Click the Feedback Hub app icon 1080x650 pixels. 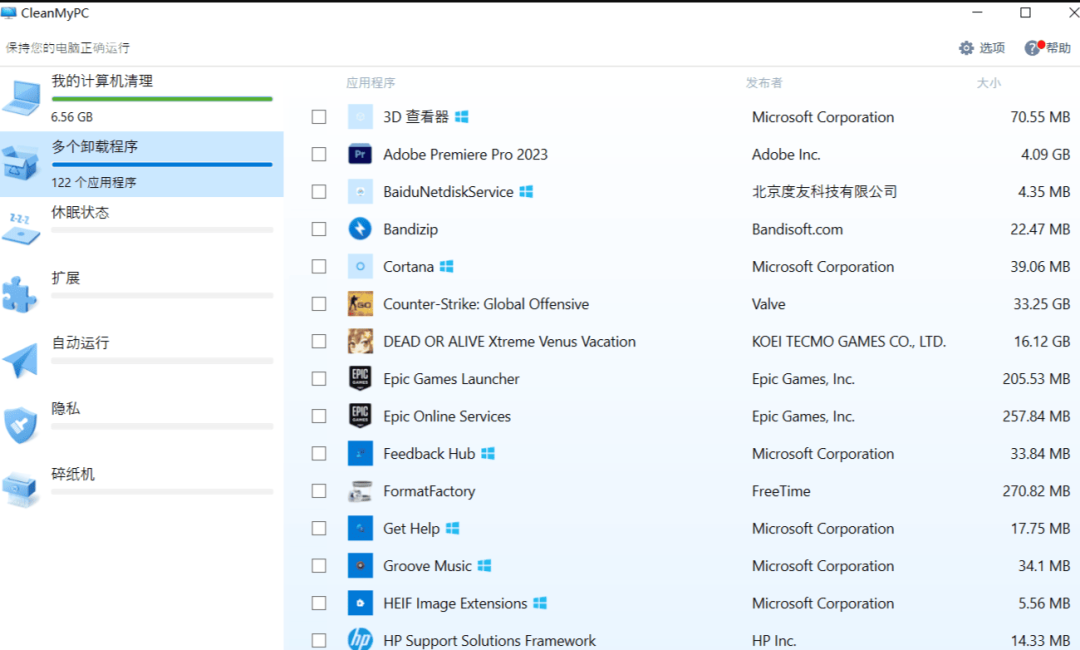(360, 453)
